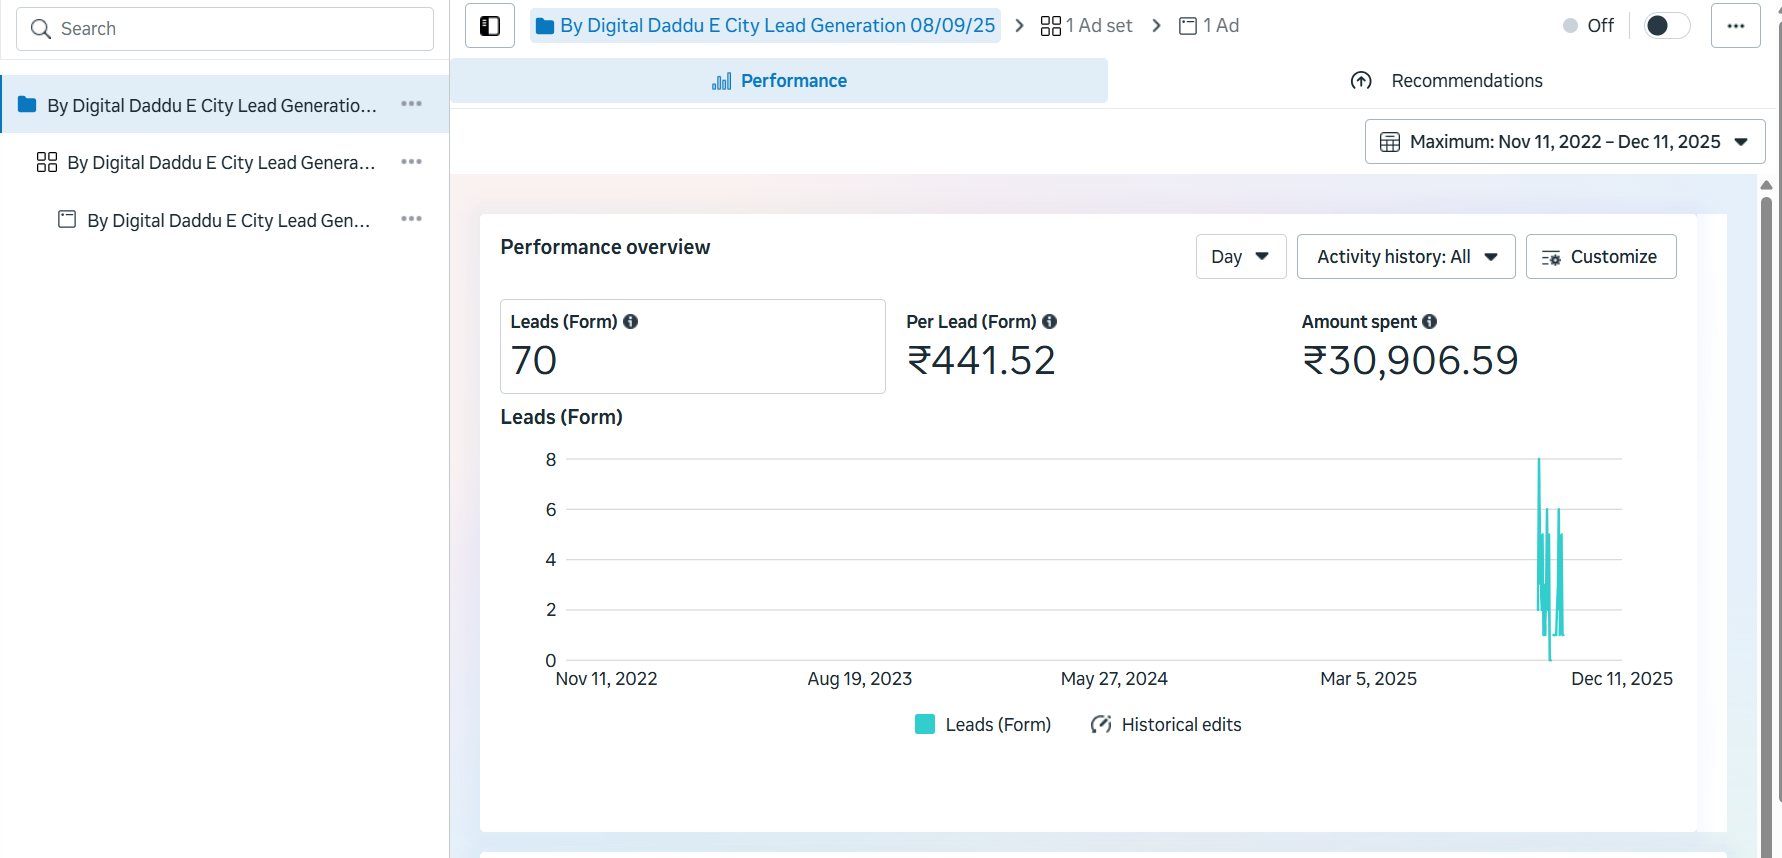The image size is (1782, 858).
Task: Toggle the campaign on/off switch
Action: pos(1666,26)
